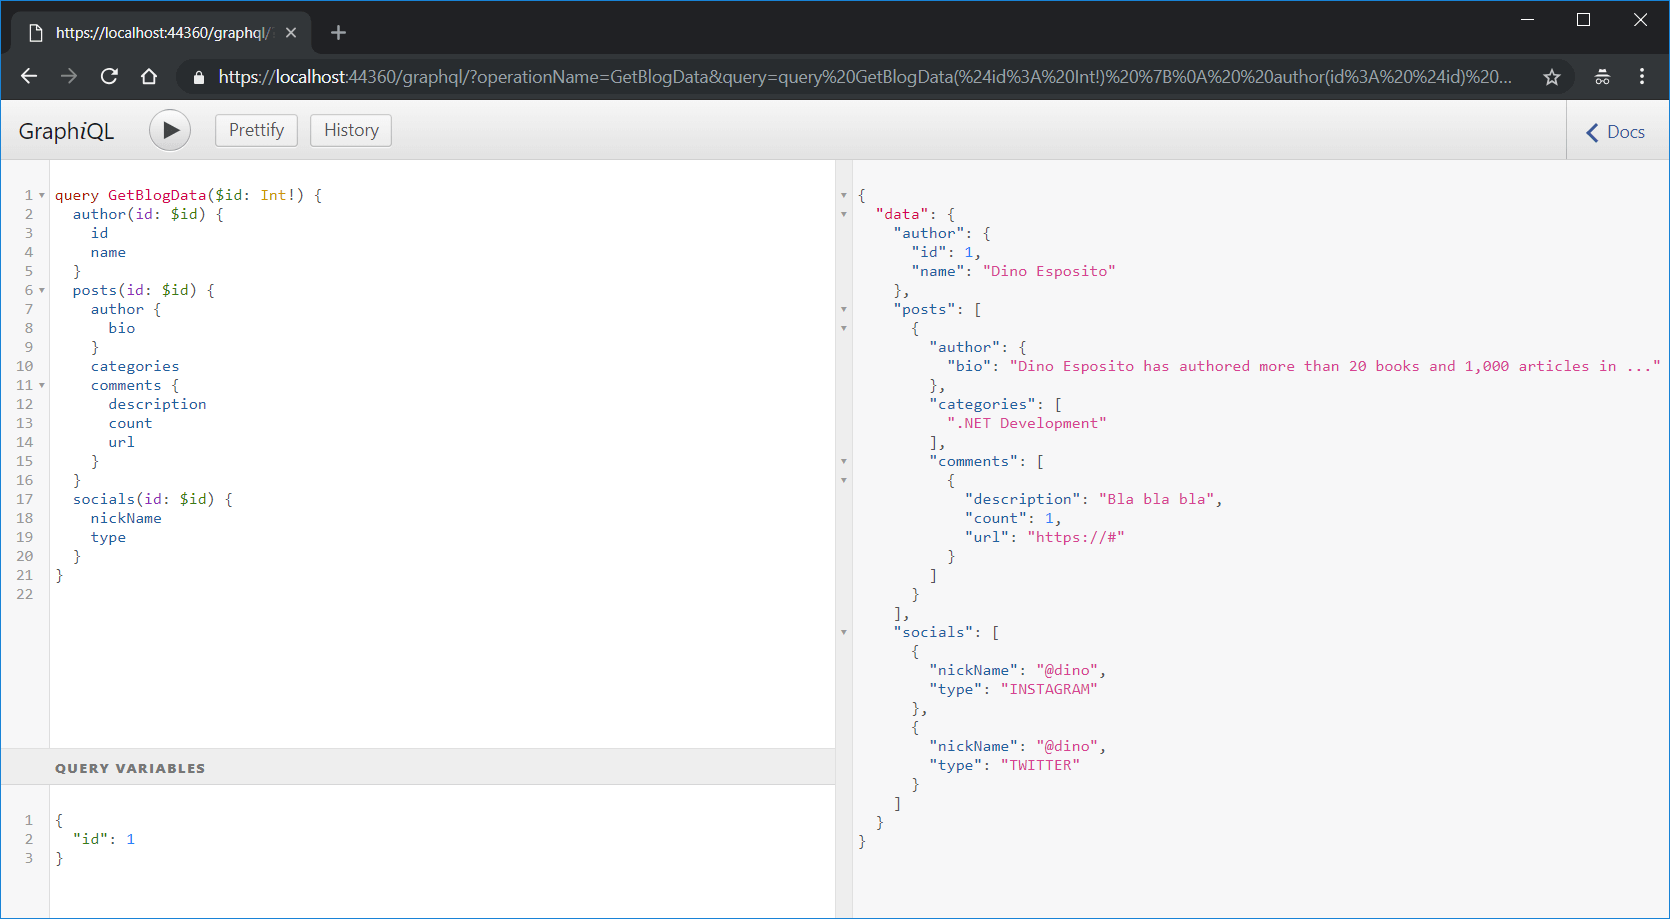The height and width of the screenshot is (919, 1670).
Task: Close the localhost graphql tab
Action: pyautogui.click(x=291, y=33)
